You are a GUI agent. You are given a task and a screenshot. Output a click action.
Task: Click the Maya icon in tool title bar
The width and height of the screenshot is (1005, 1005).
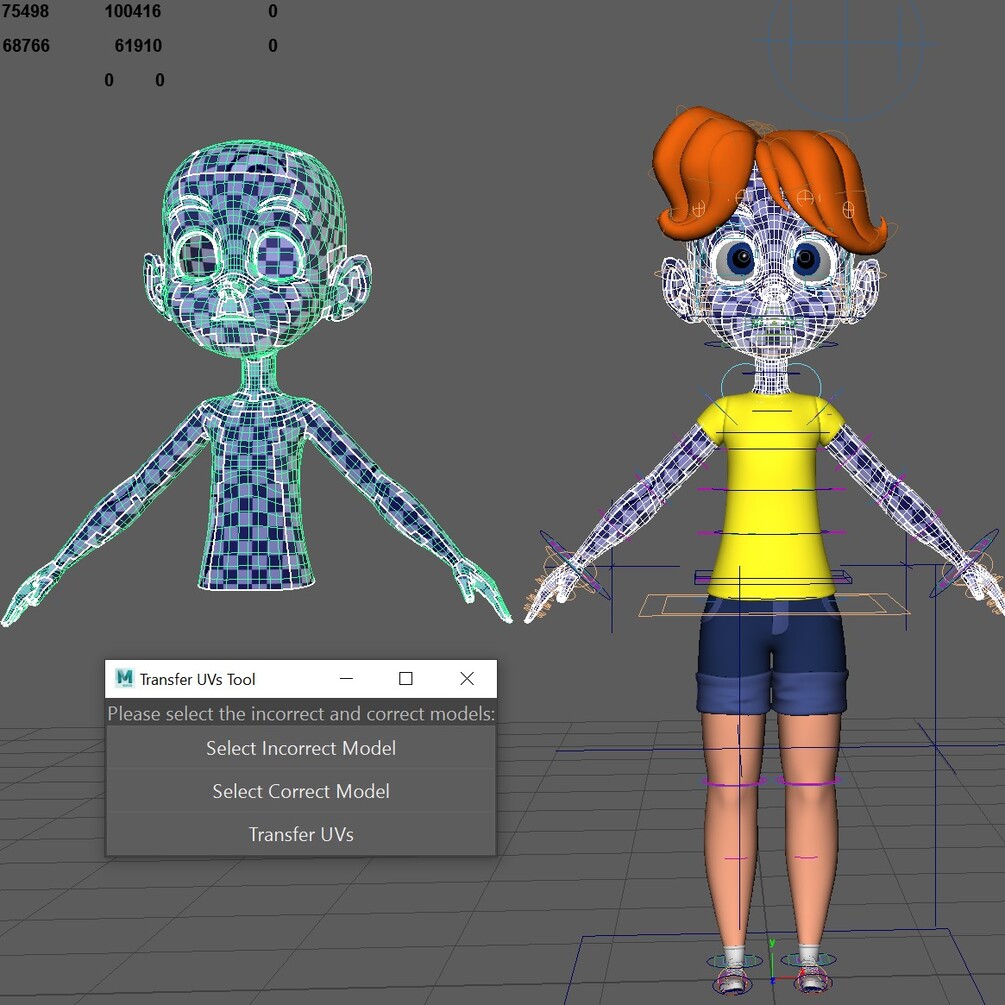click(x=124, y=678)
